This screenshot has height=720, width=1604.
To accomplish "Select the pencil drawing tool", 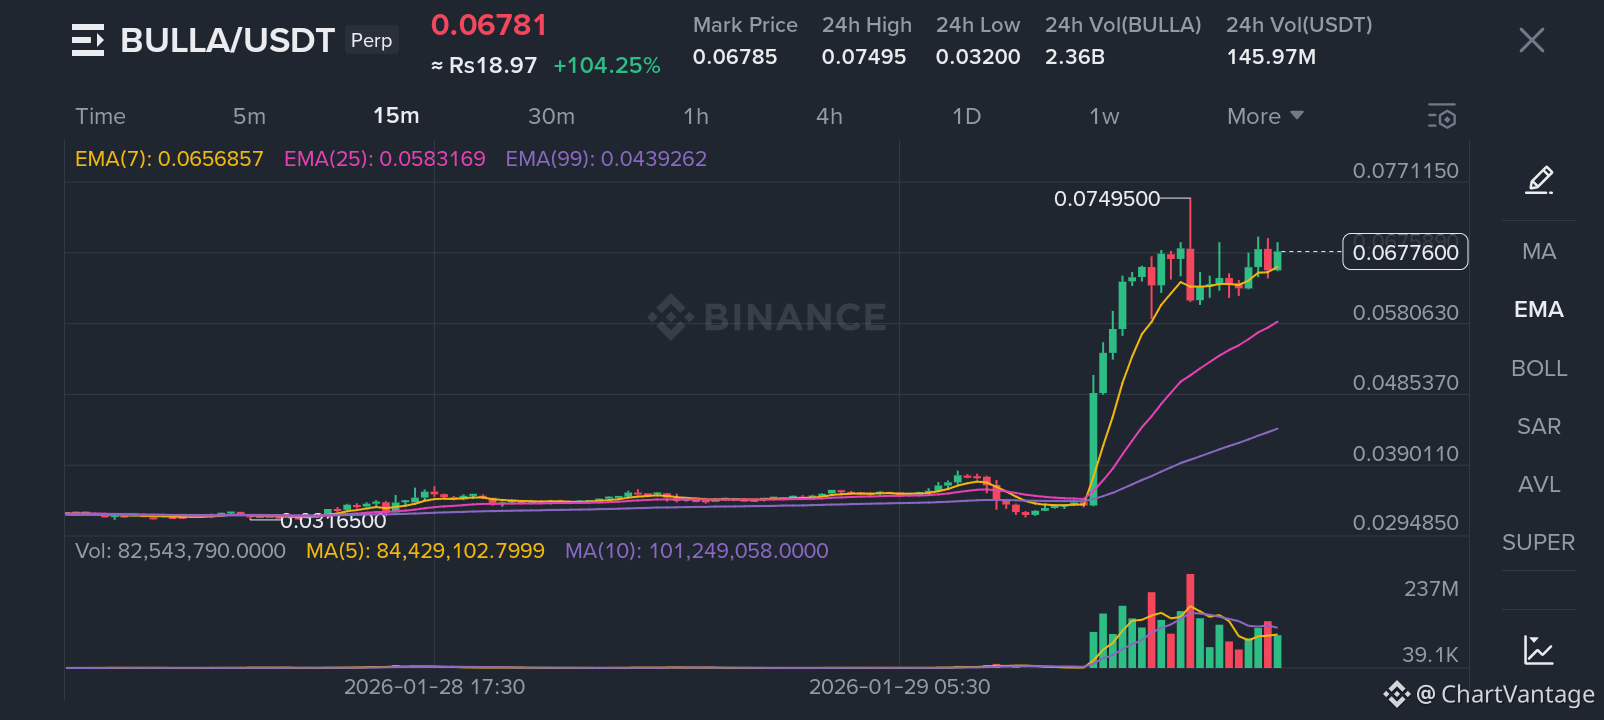I will point(1539,180).
